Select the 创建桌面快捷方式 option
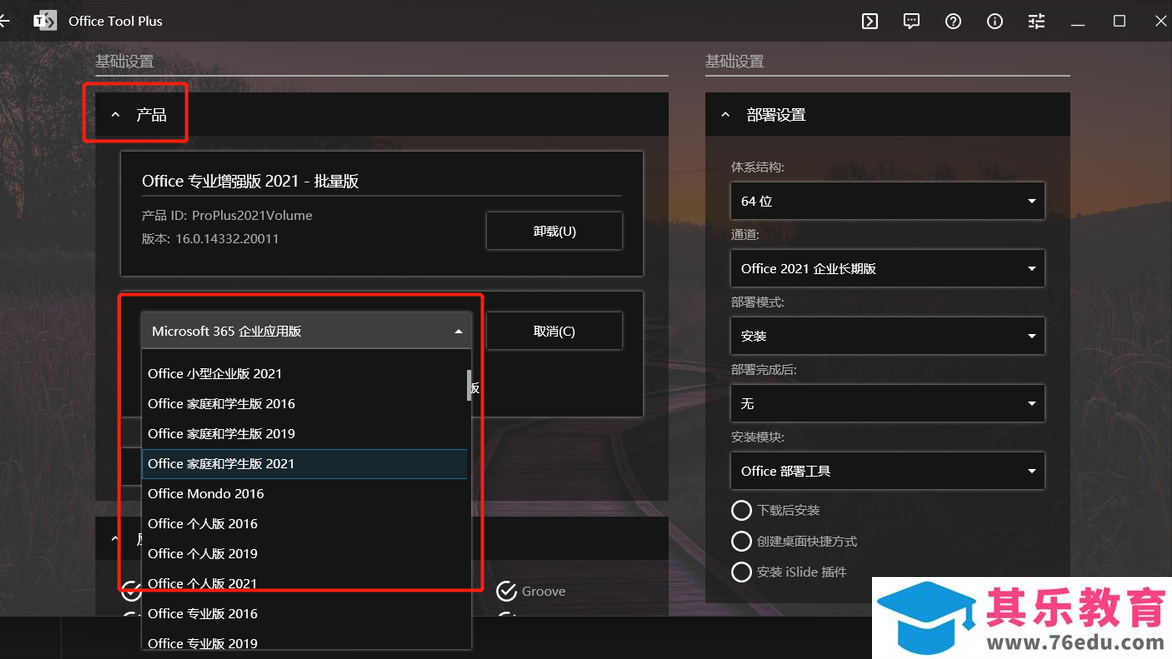The image size is (1172, 659). (741, 541)
